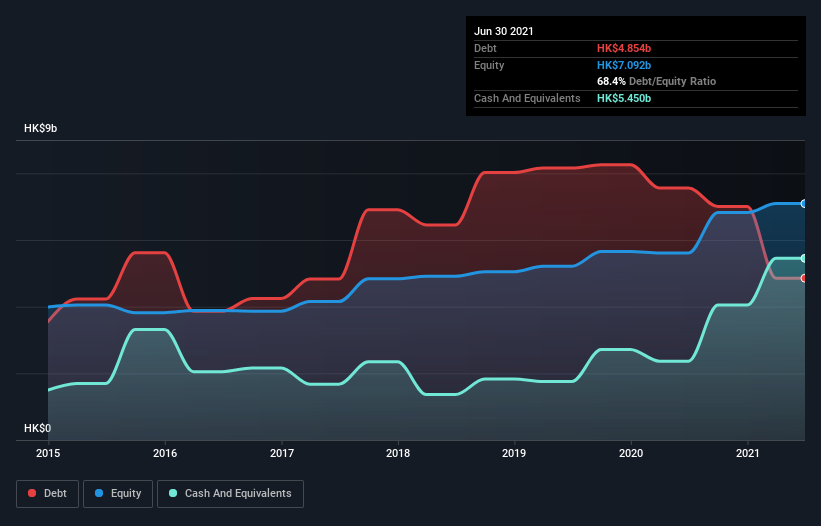821x526 pixels.
Task: Click Cash And Equivalents tooltip label
Action: point(527,98)
